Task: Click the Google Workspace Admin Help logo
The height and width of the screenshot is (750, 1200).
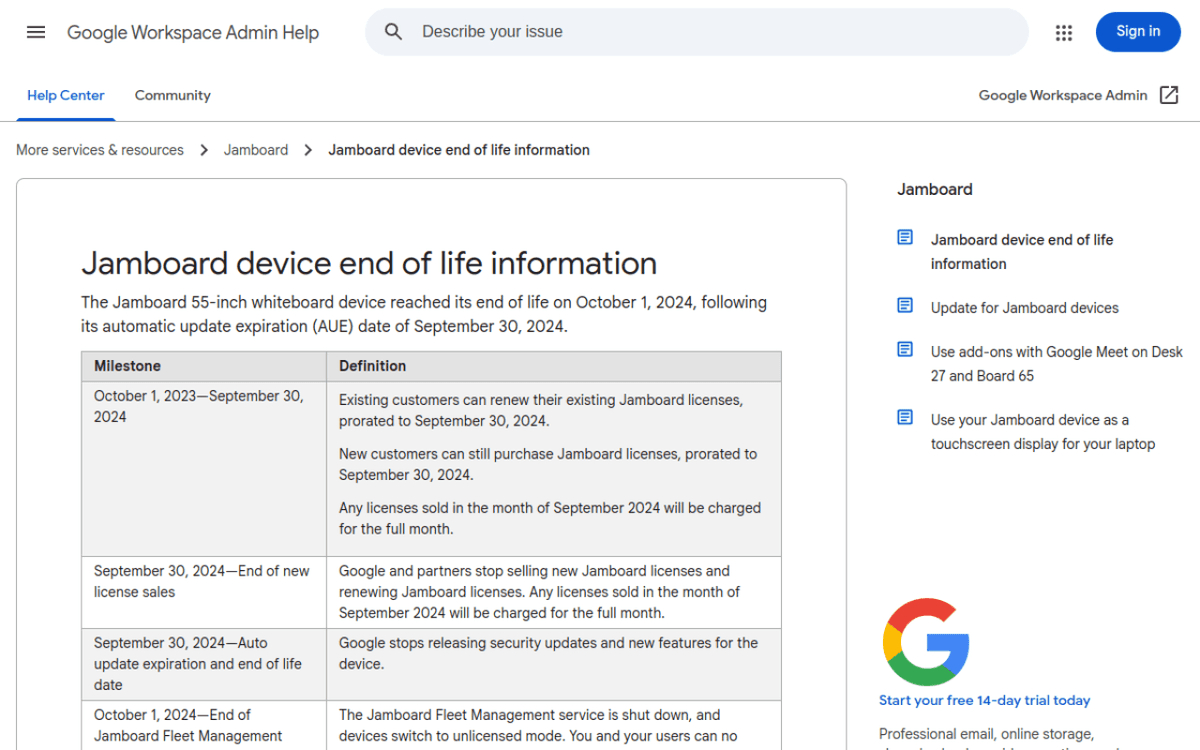Action: [193, 32]
